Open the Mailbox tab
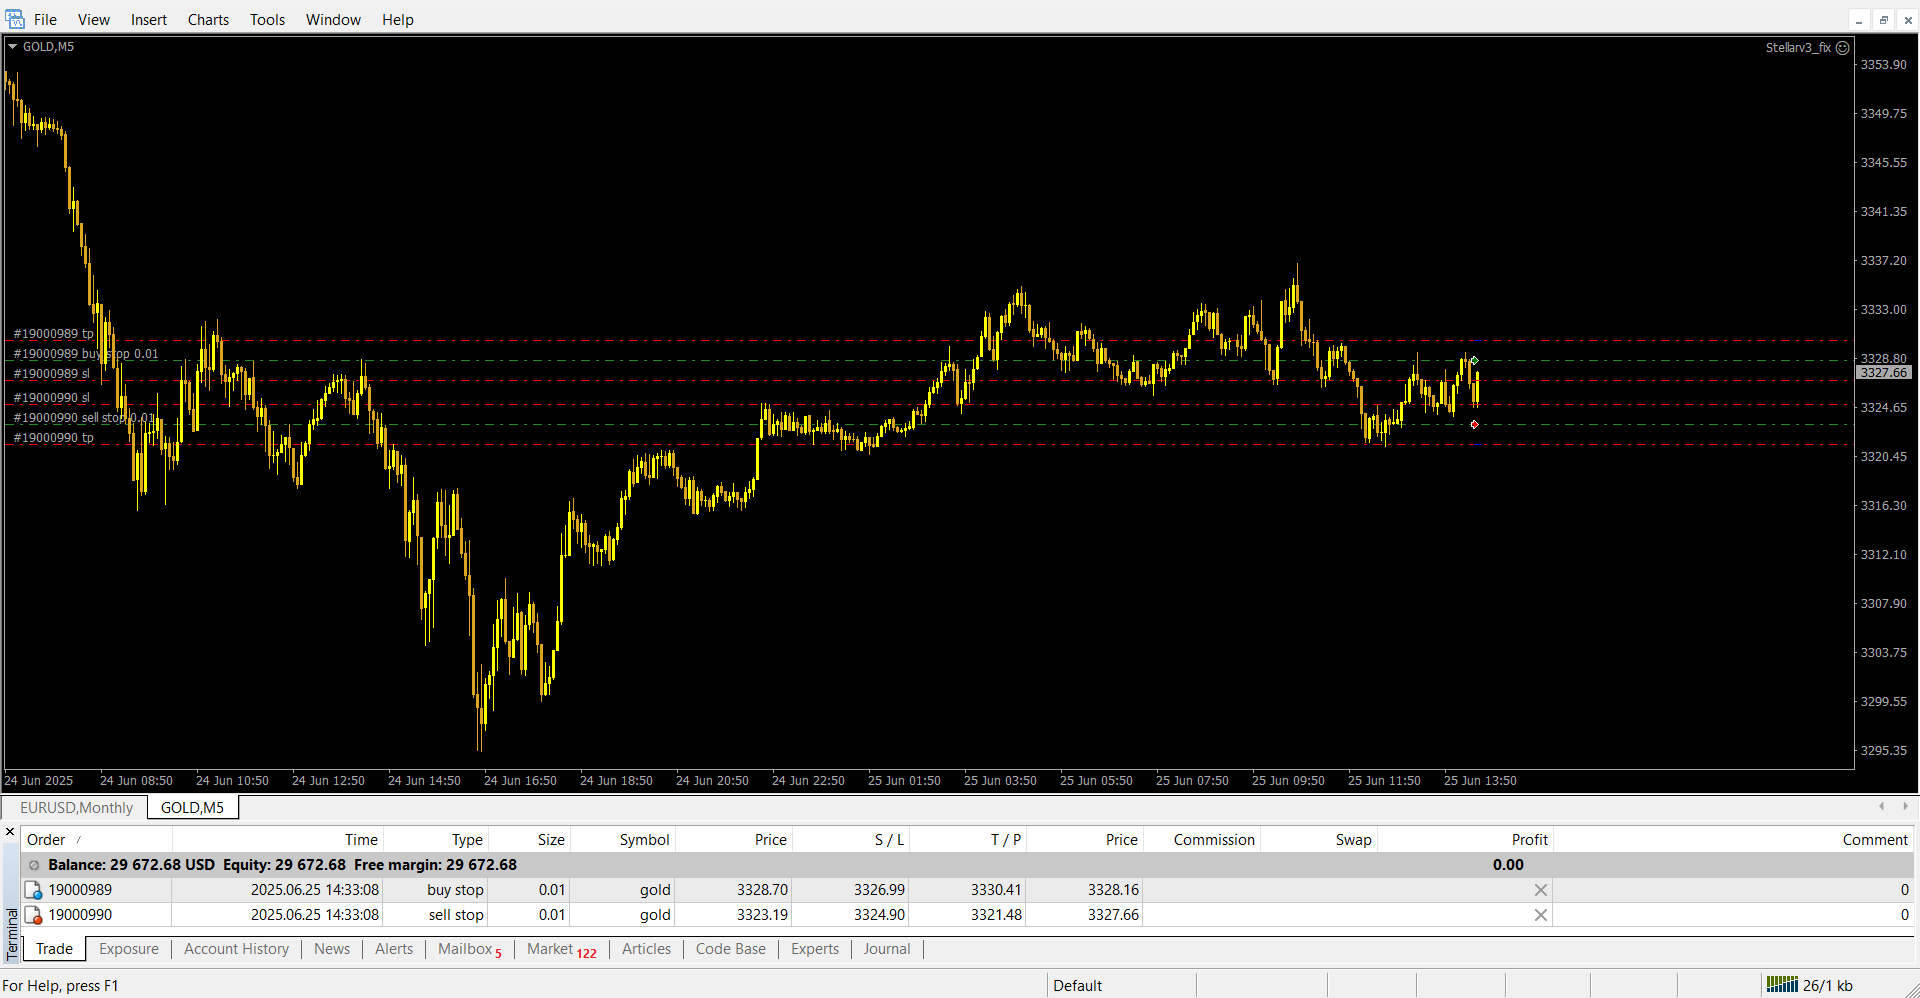Screen dimensions: 1920x998 coord(465,949)
